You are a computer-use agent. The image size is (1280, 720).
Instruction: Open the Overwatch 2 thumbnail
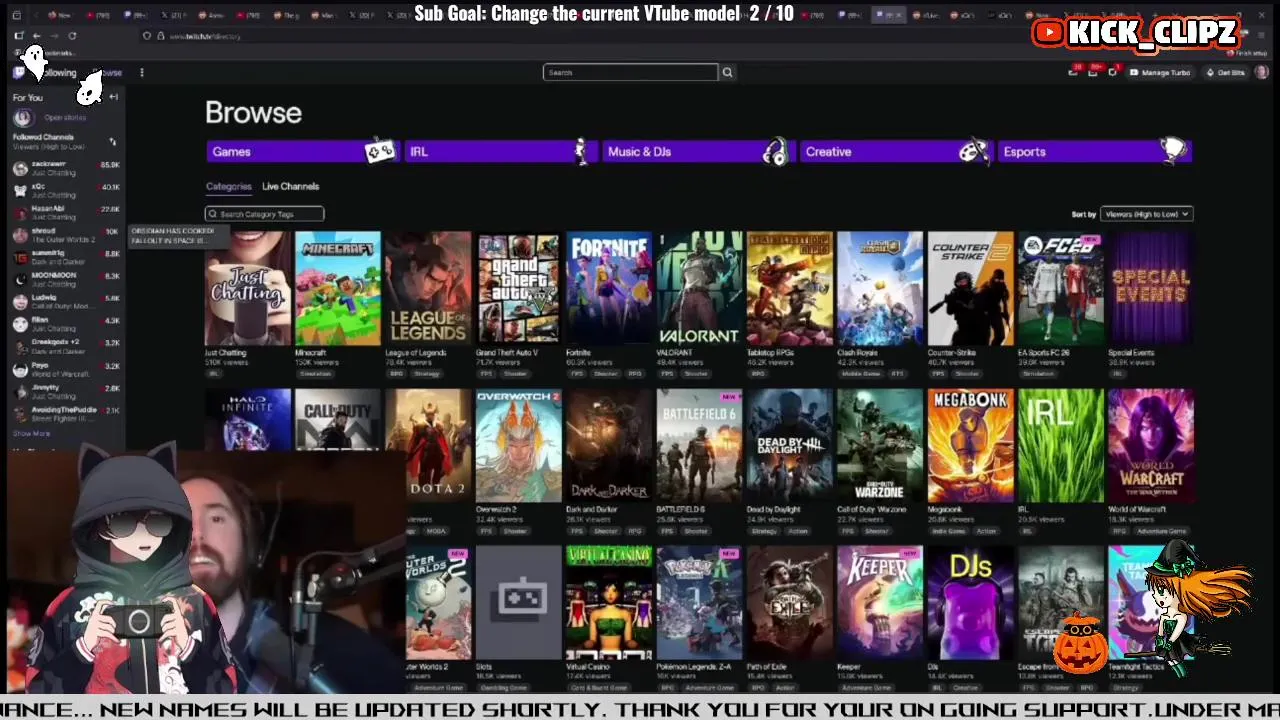518,446
